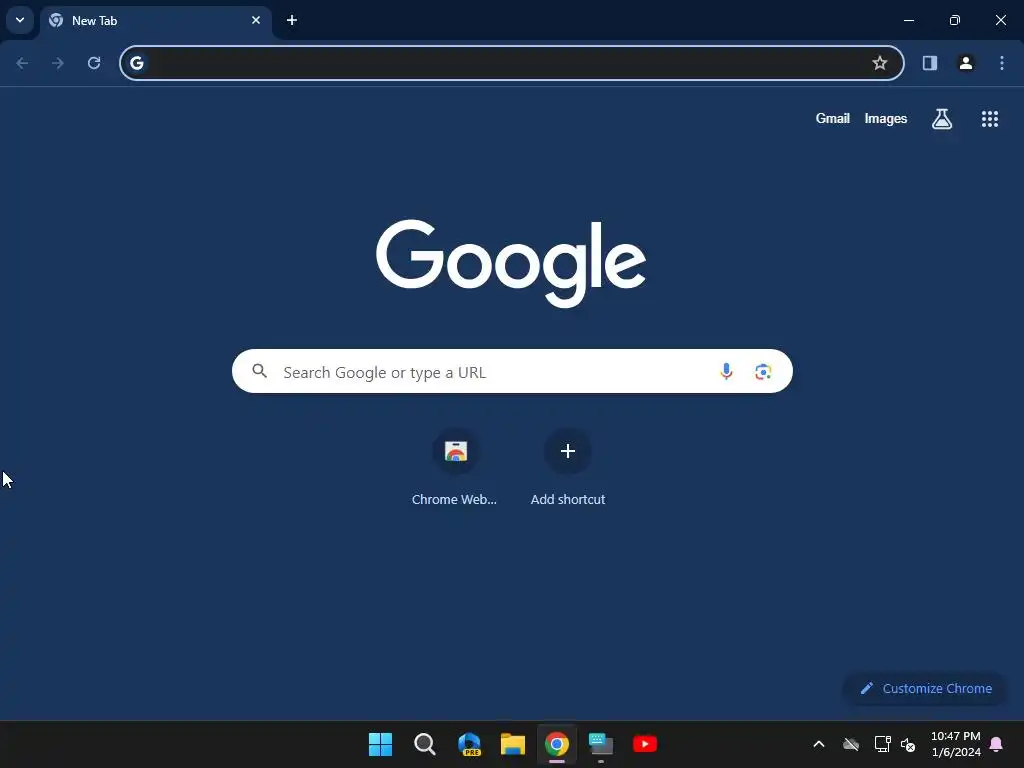This screenshot has width=1024, height=768.
Task: Open Google Images link
Action: pos(886,118)
